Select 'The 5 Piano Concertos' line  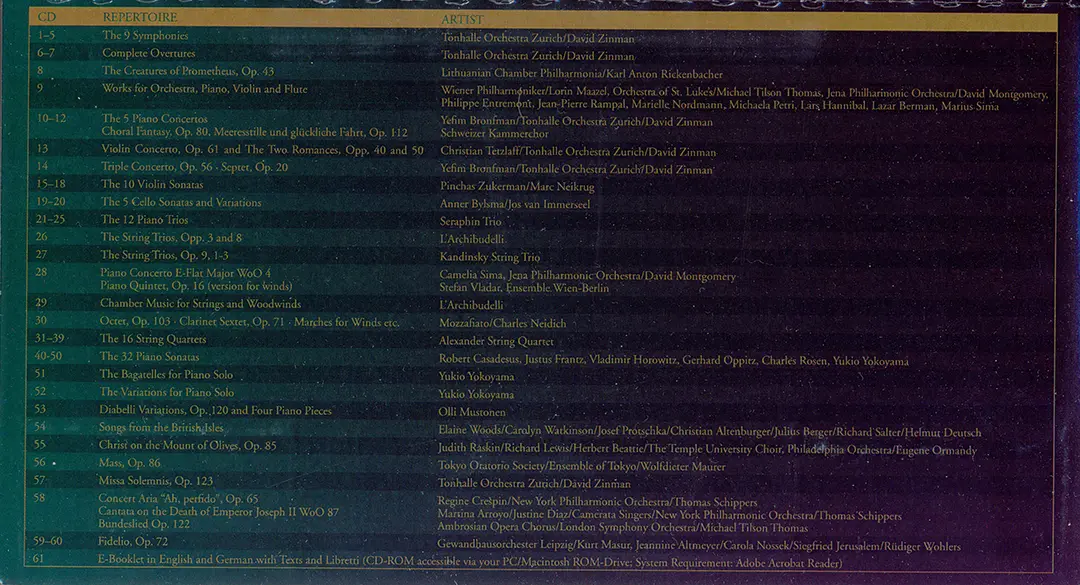[154, 119]
